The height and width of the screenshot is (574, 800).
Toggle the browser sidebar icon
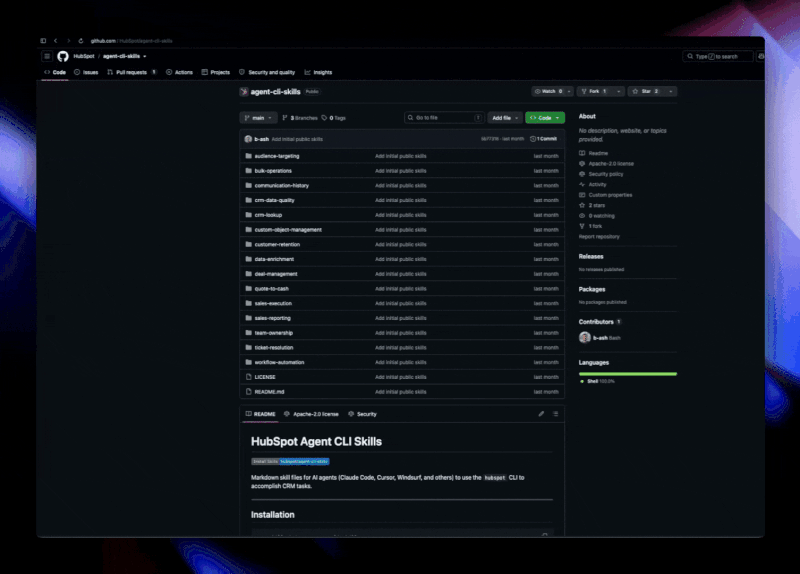click(x=43, y=41)
